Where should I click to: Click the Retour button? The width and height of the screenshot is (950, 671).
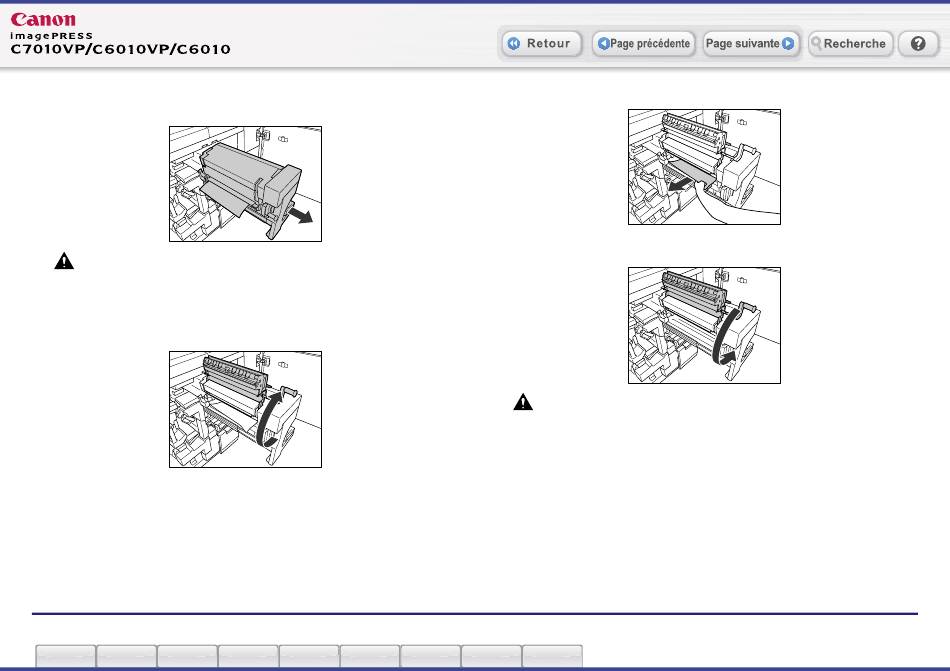coord(541,44)
